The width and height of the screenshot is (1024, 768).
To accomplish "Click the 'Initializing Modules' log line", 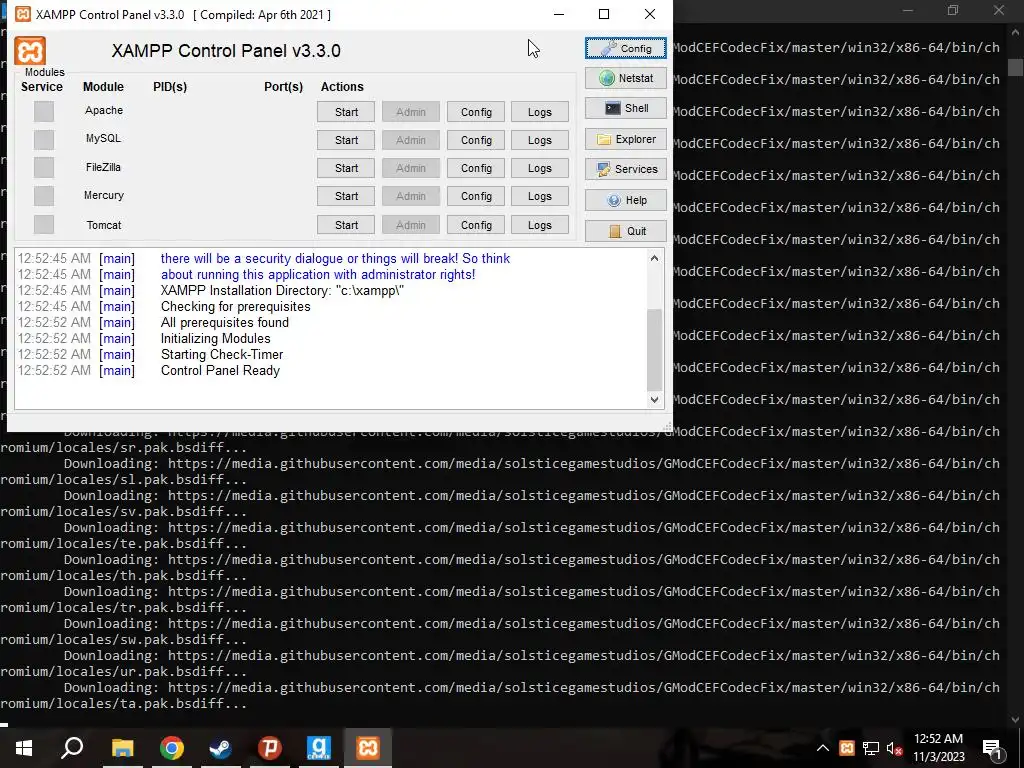I will pos(216,338).
